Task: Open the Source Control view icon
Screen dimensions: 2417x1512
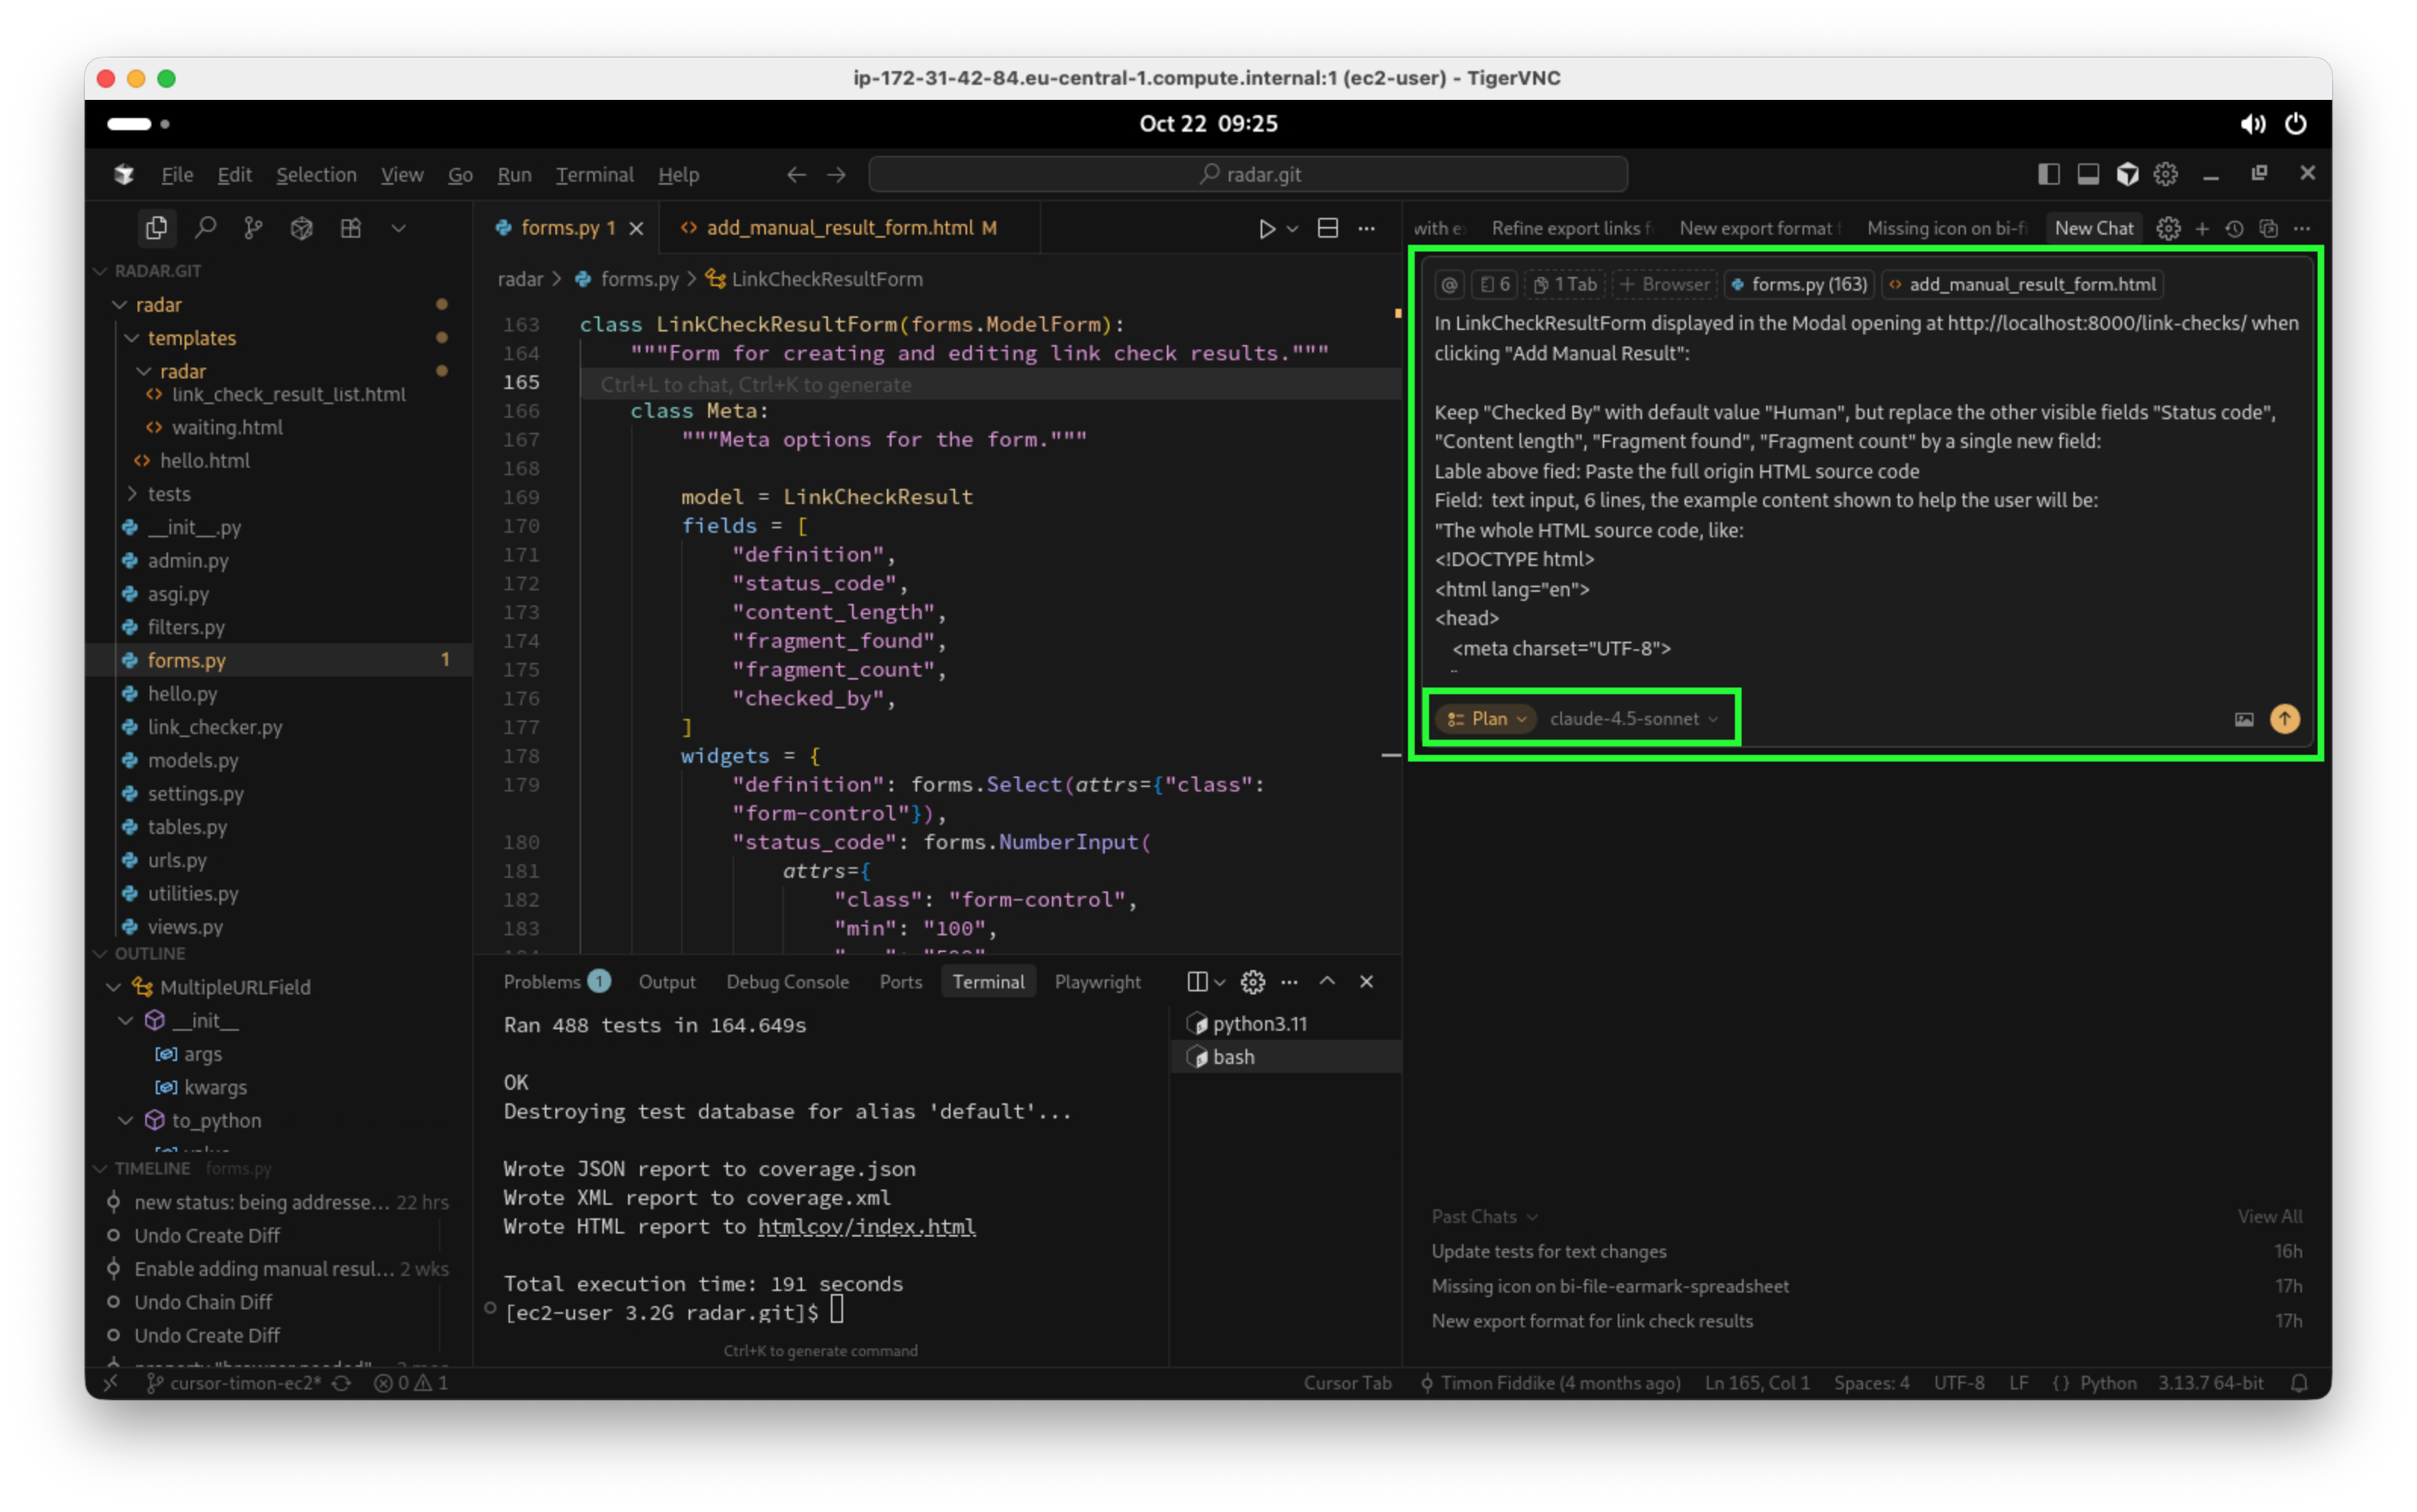Action: coord(254,228)
